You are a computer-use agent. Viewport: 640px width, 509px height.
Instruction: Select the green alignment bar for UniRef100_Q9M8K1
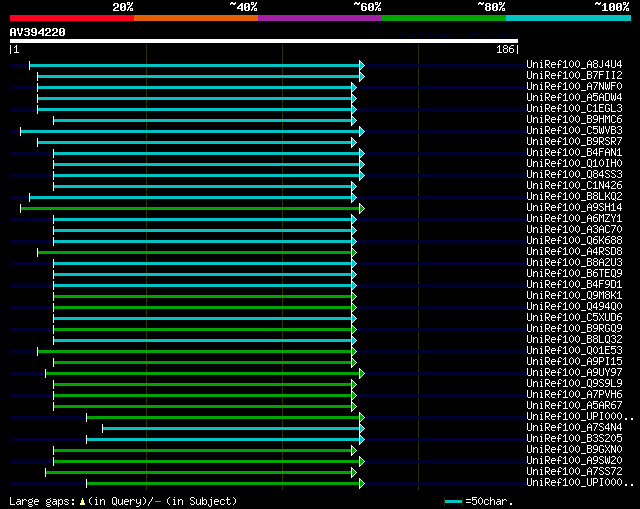point(202,297)
